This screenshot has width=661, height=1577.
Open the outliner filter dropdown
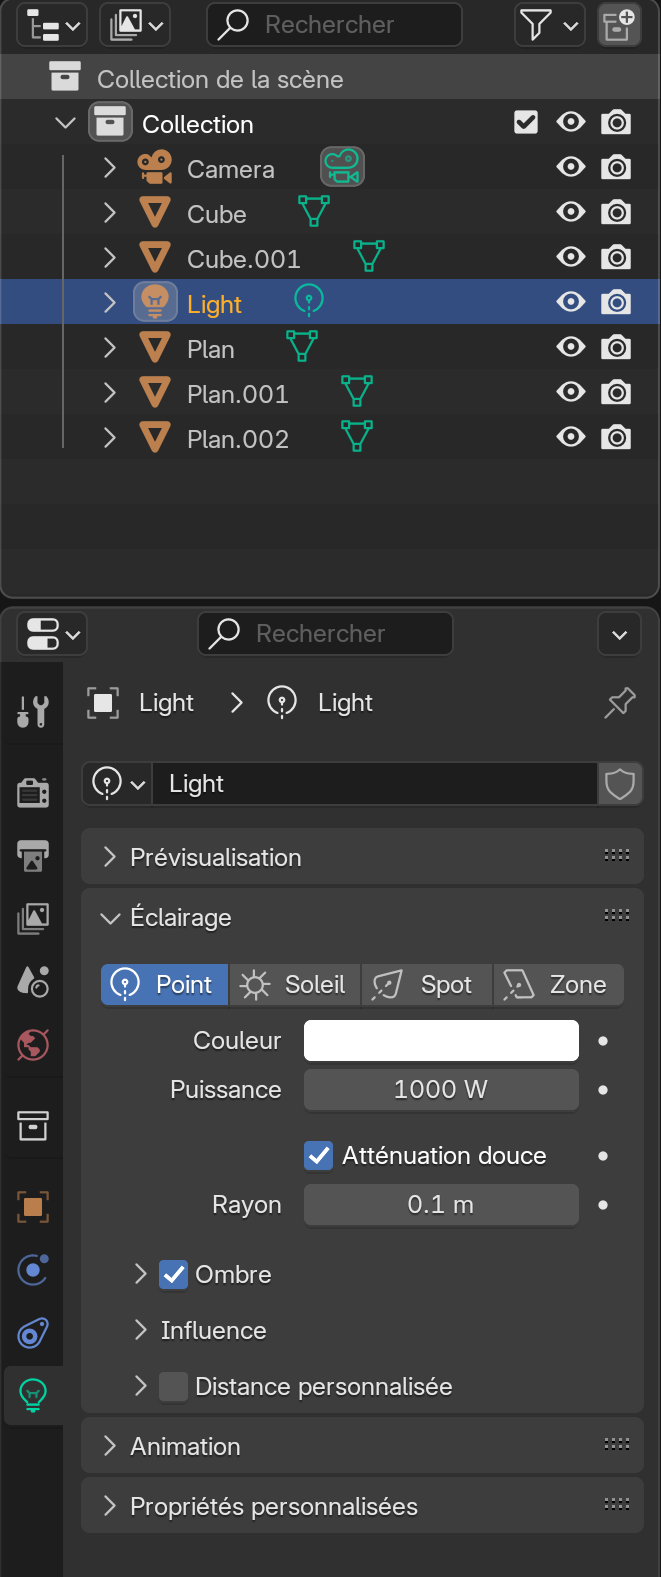tap(549, 25)
